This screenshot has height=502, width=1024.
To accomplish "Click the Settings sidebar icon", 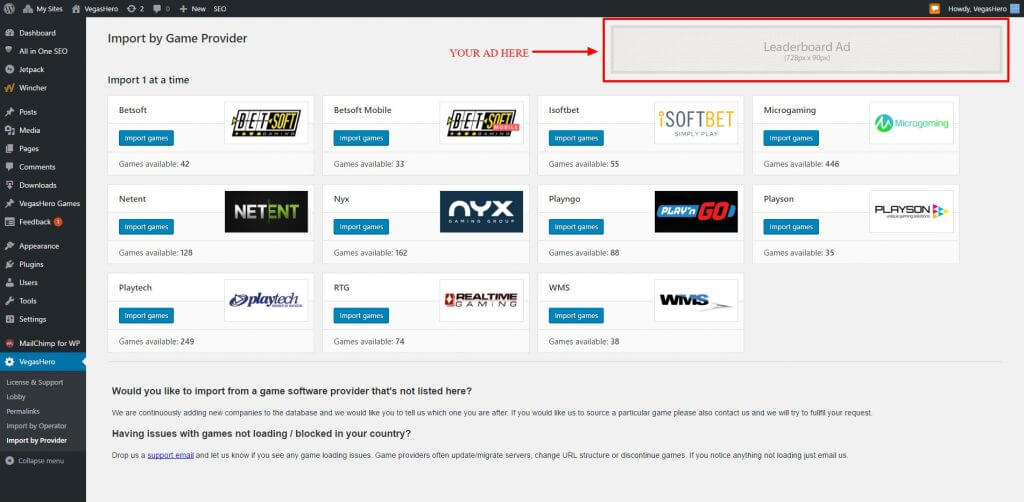I will 9,319.
